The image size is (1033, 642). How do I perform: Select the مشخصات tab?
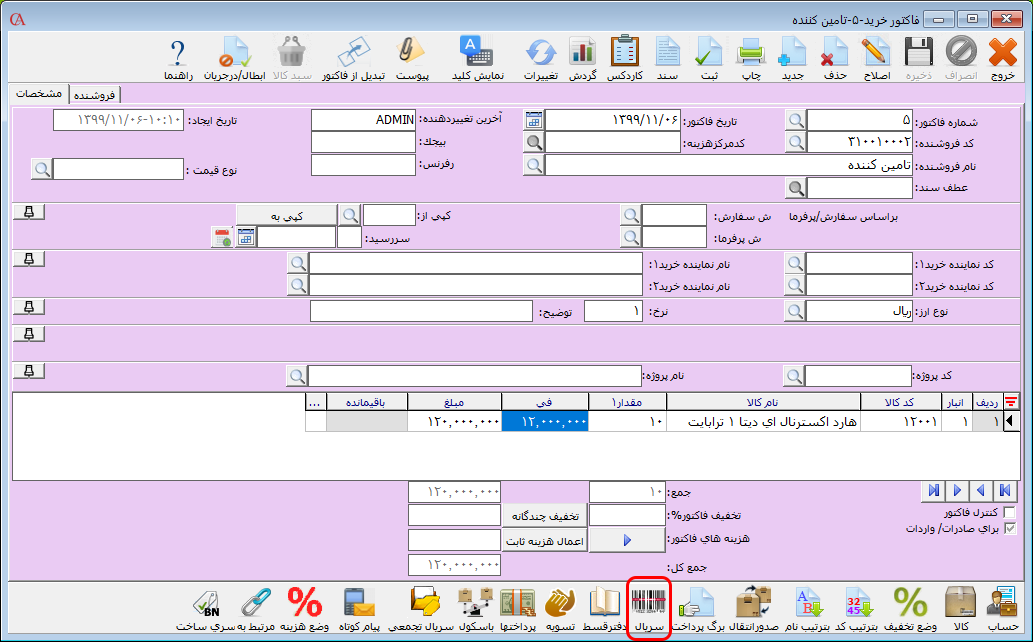[41, 93]
